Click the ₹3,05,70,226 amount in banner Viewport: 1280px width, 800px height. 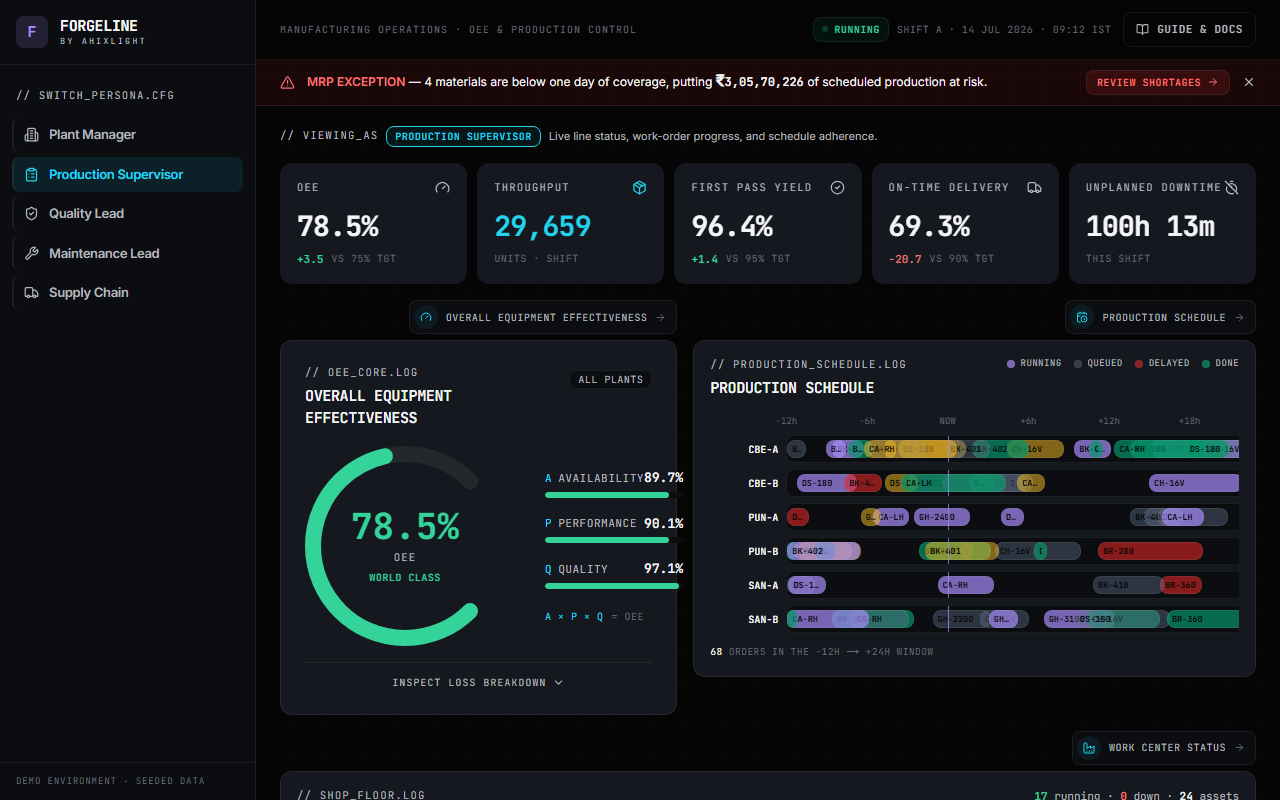[759, 82]
